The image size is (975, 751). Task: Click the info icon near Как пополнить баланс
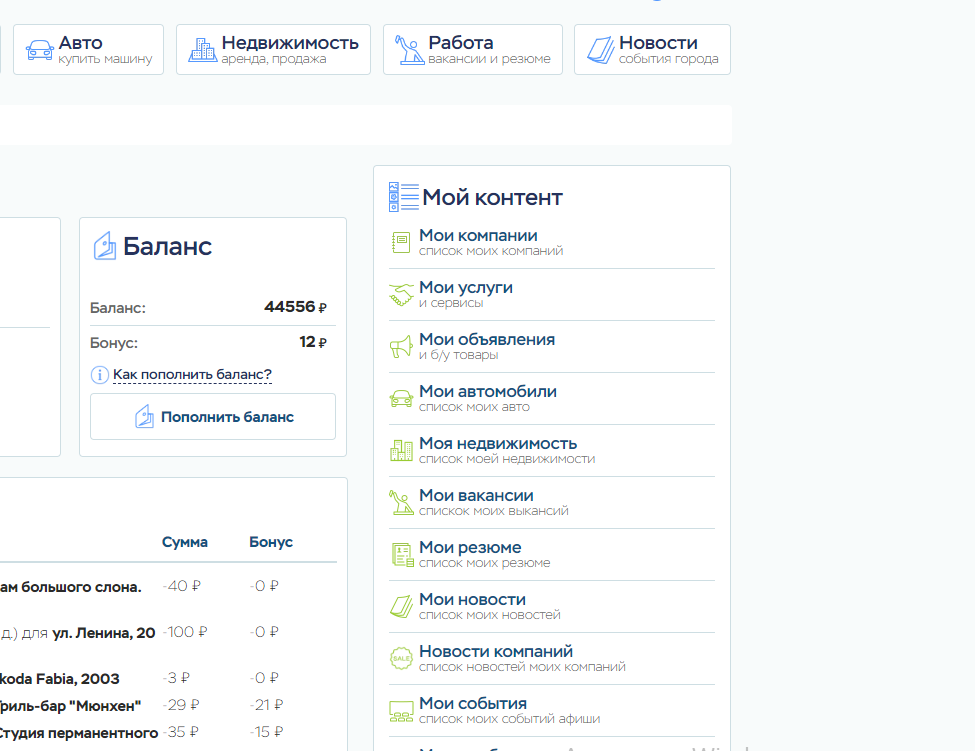pyautogui.click(x=99, y=375)
